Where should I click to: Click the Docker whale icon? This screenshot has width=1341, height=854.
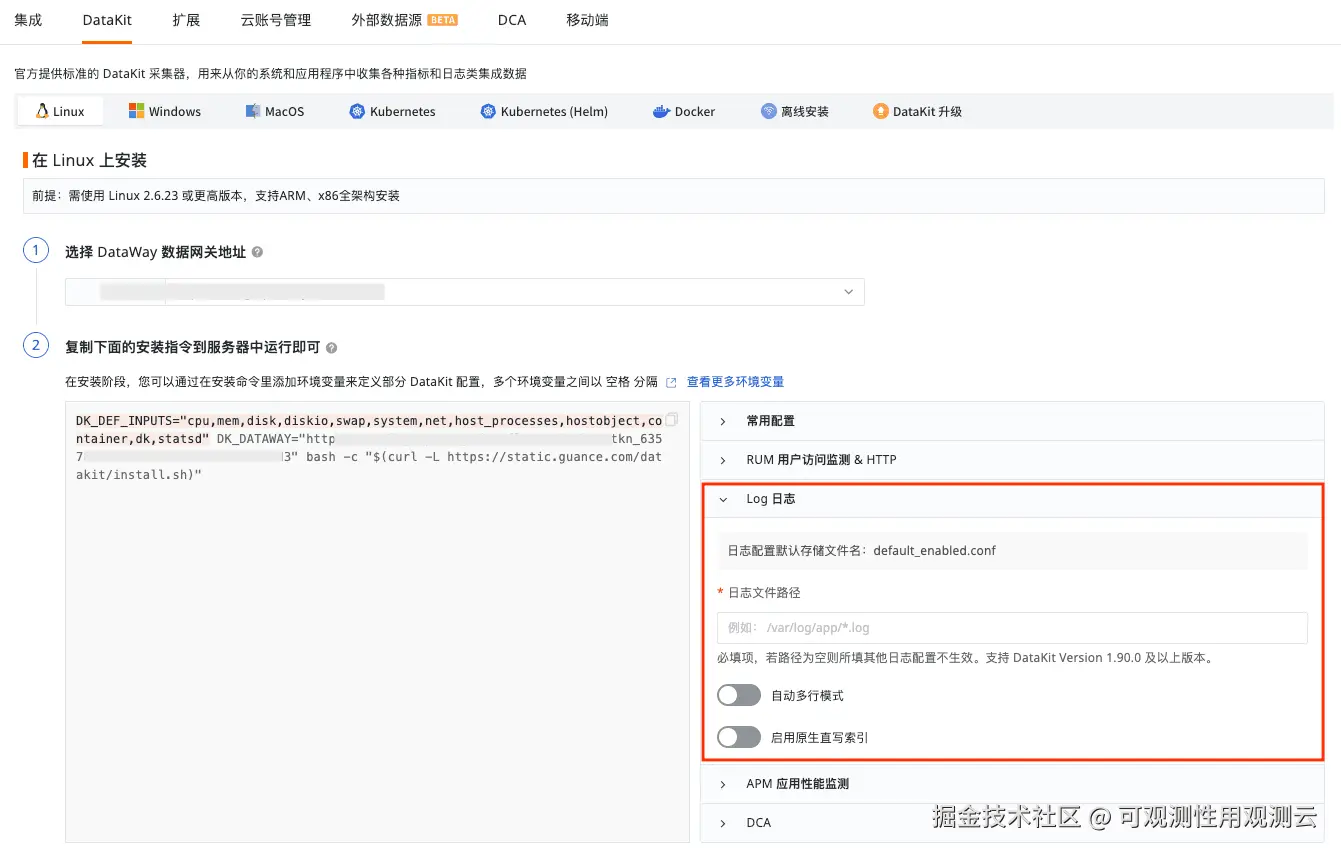[x=661, y=111]
